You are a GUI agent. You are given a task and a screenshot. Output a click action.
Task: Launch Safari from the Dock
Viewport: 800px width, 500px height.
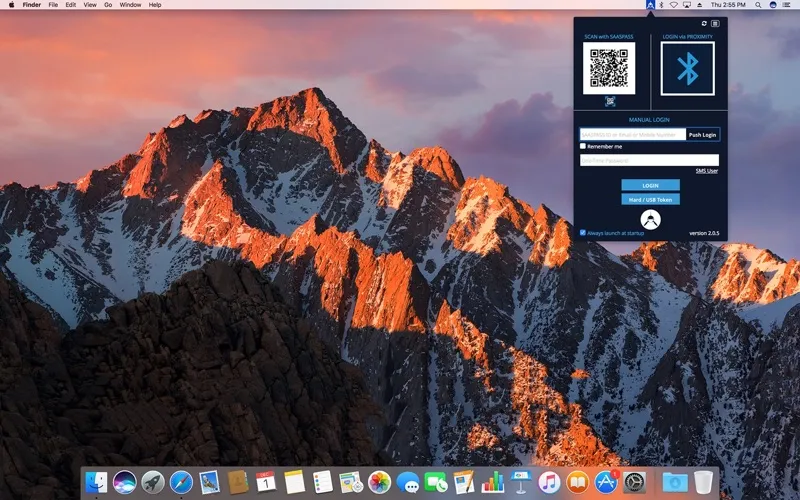pos(181,482)
